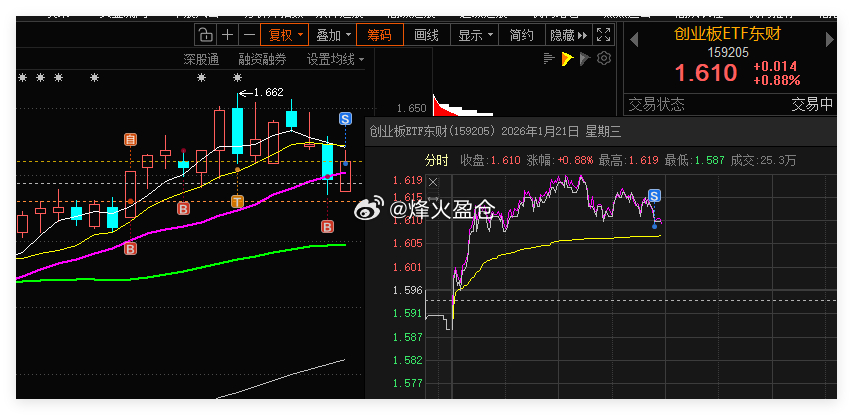This screenshot has width=853, height=415.
Task: Open 设置均线 moving average settings
Action: pyautogui.click(x=336, y=59)
